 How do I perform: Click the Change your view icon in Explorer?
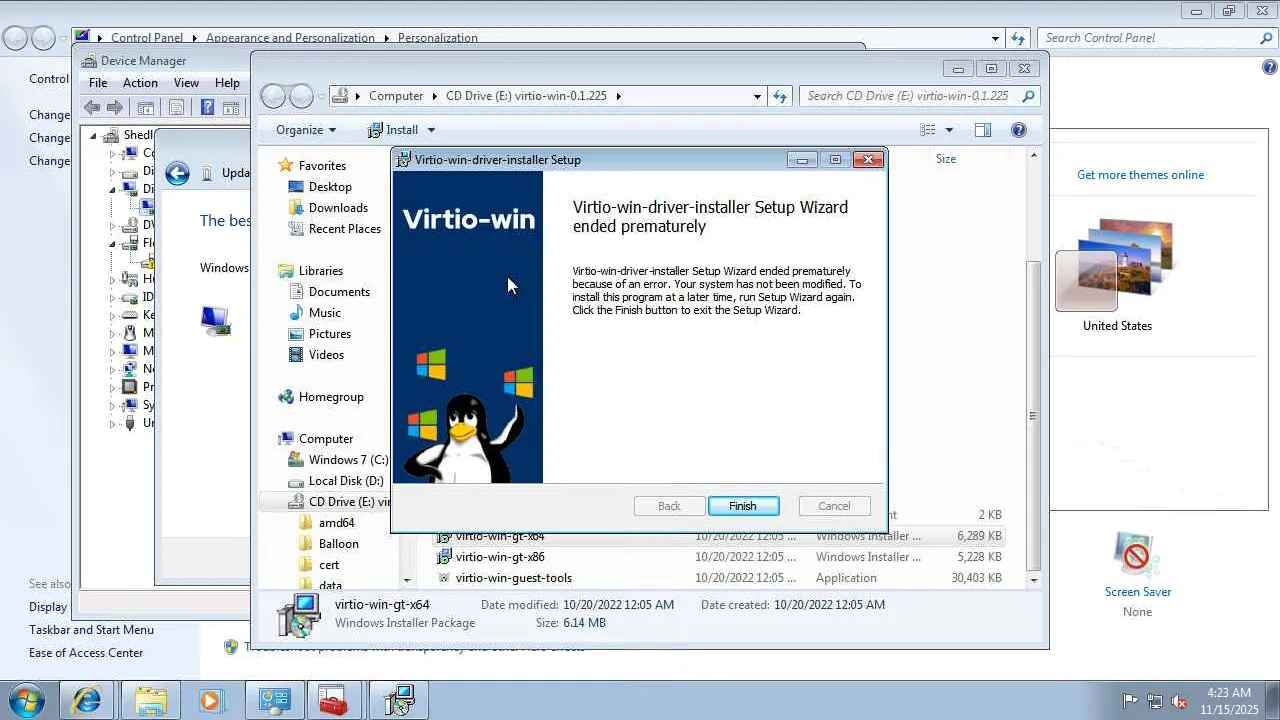pos(928,130)
